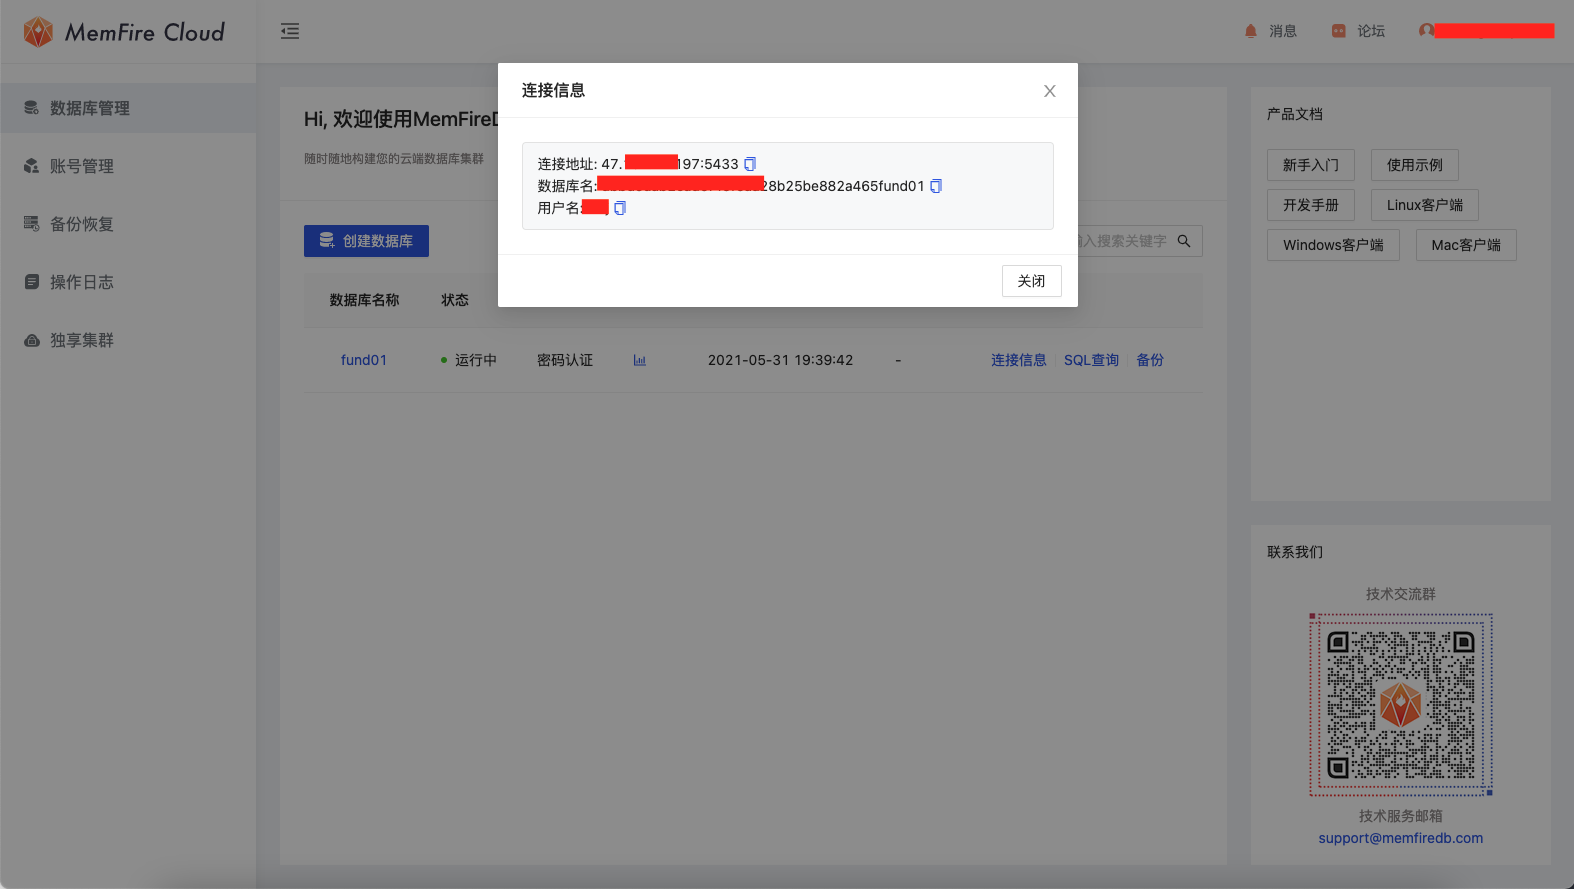Open 账号管理 in the sidebar
This screenshot has width=1574, height=889.
point(128,166)
